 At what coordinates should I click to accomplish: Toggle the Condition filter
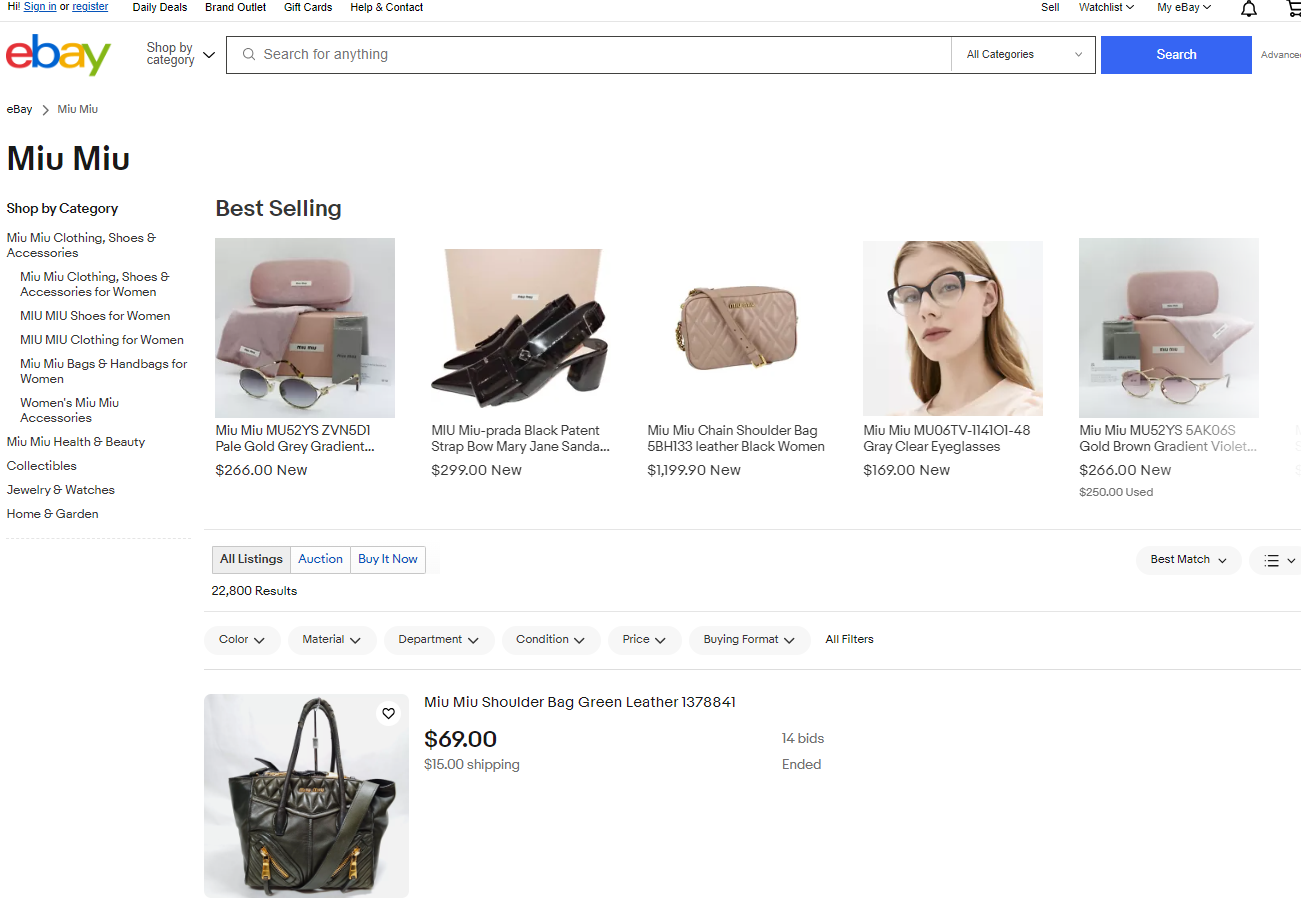[x=551, y=639]
